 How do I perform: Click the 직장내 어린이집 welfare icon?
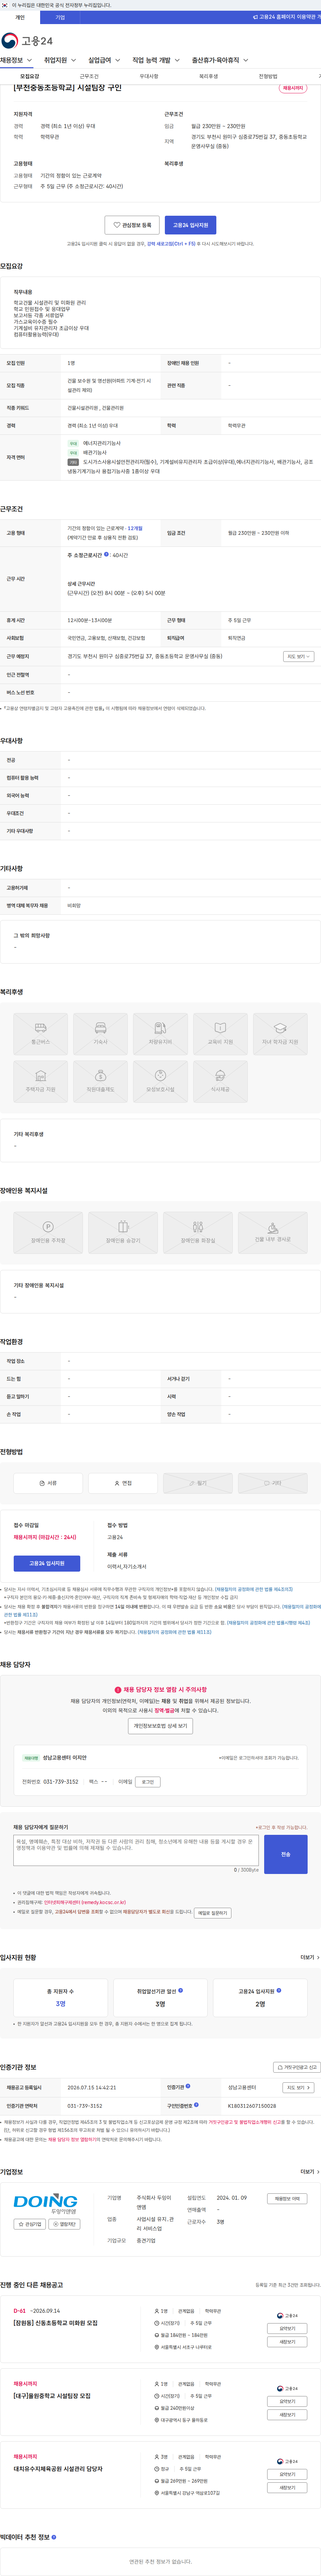tap(100, 1082)
